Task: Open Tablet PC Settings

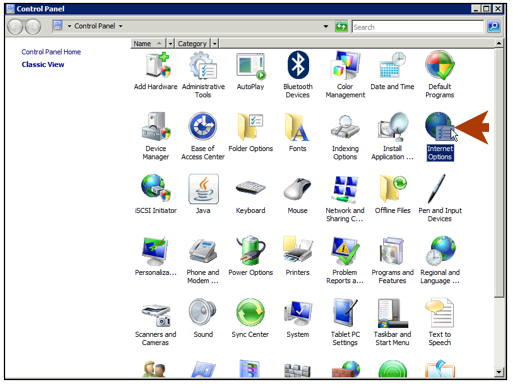Action: [x=345, y=323]
